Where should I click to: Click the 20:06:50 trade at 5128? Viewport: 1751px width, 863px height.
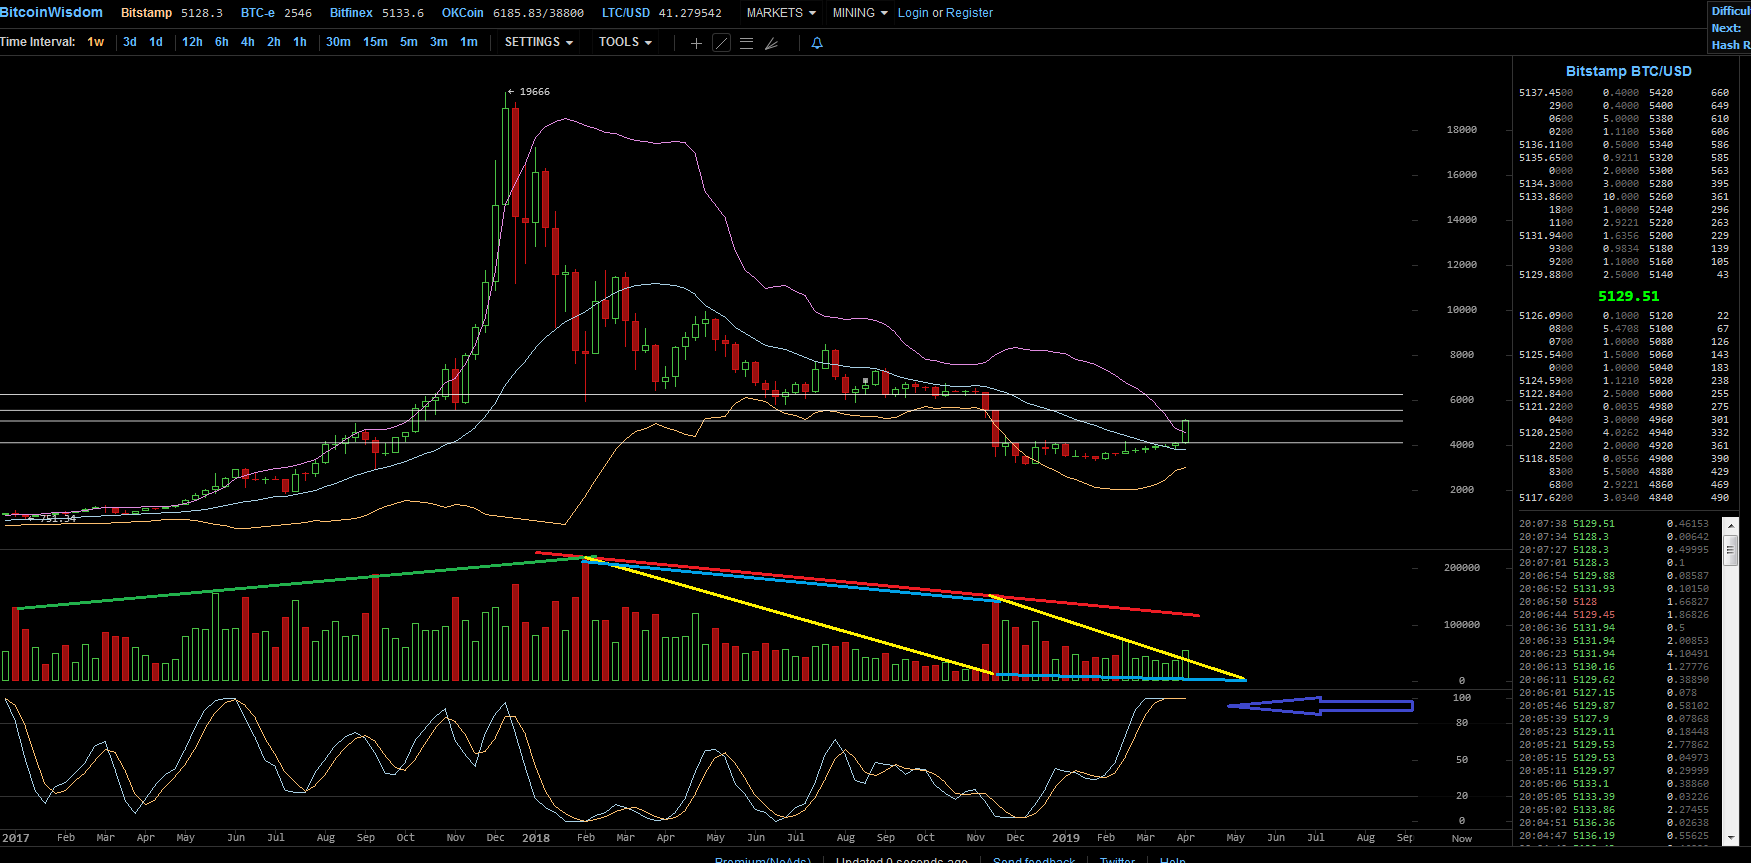[x=1614, y=602]
